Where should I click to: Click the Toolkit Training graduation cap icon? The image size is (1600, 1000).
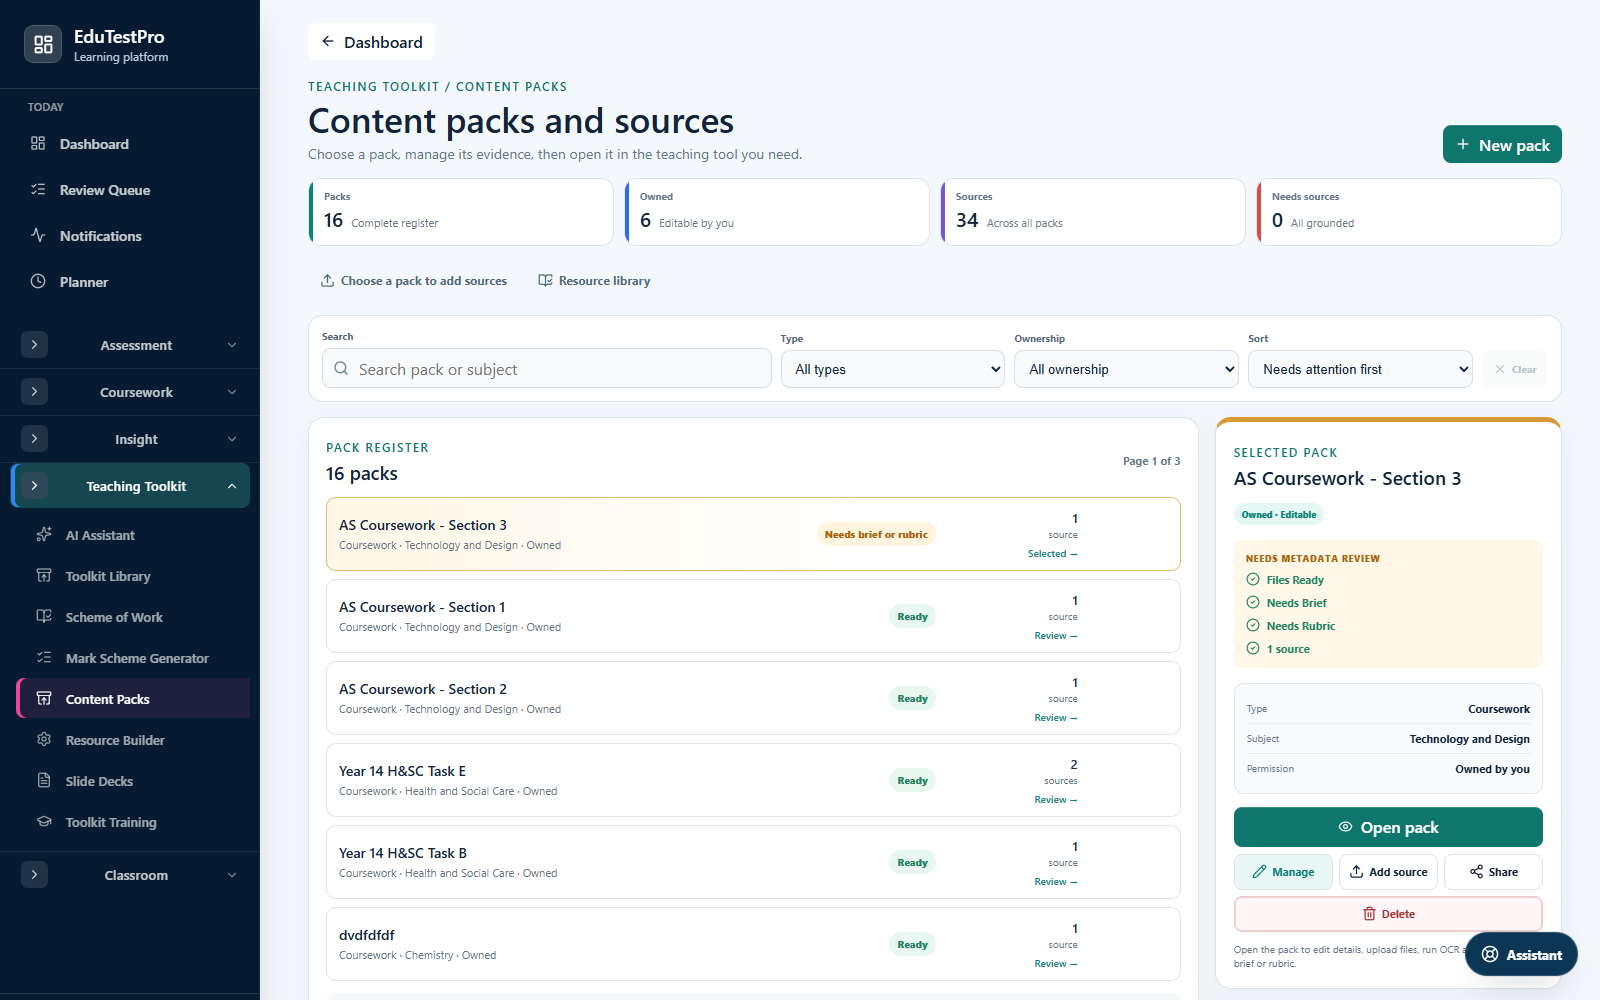pyautogui.click(x=44, y=822)
